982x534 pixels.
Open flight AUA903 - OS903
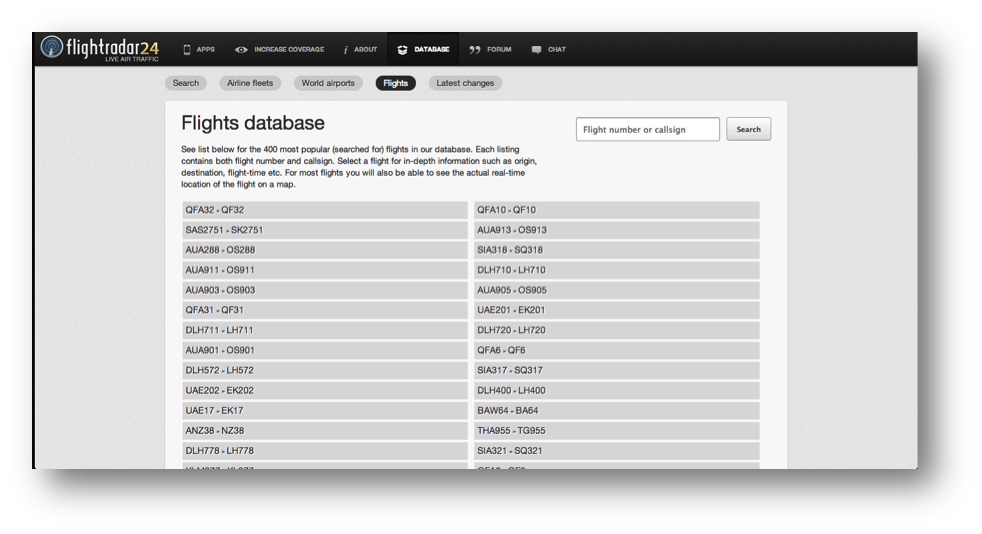pyautogui.click(x=324, y=290)
